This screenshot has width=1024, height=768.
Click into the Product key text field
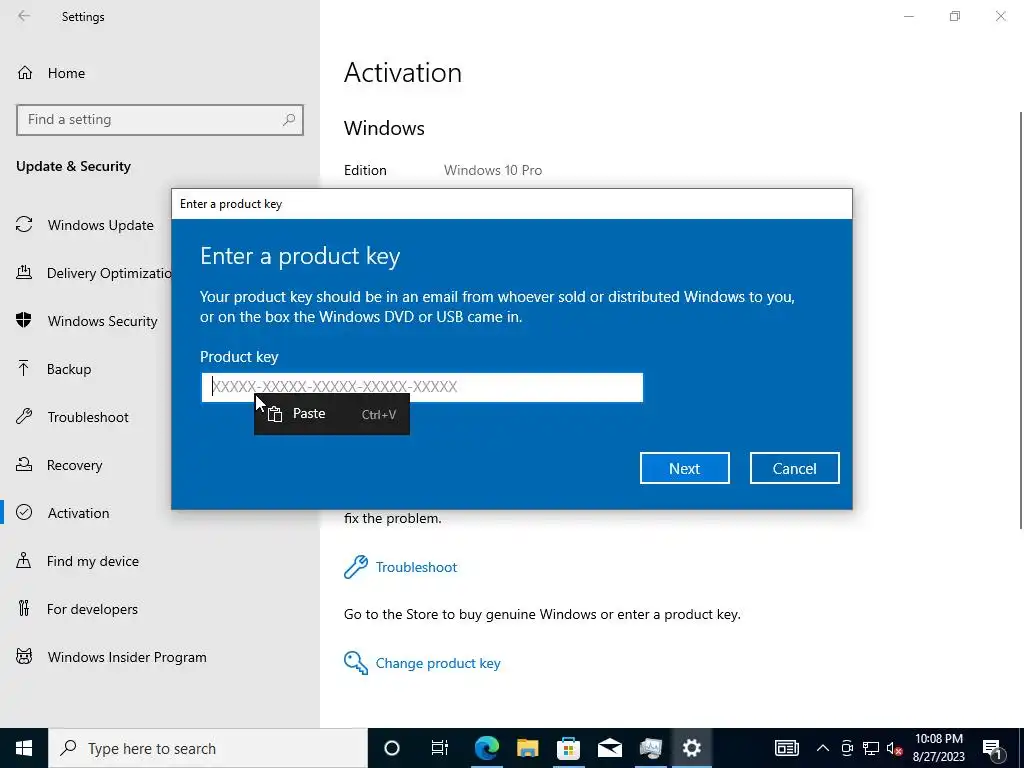tap(422, 387)
